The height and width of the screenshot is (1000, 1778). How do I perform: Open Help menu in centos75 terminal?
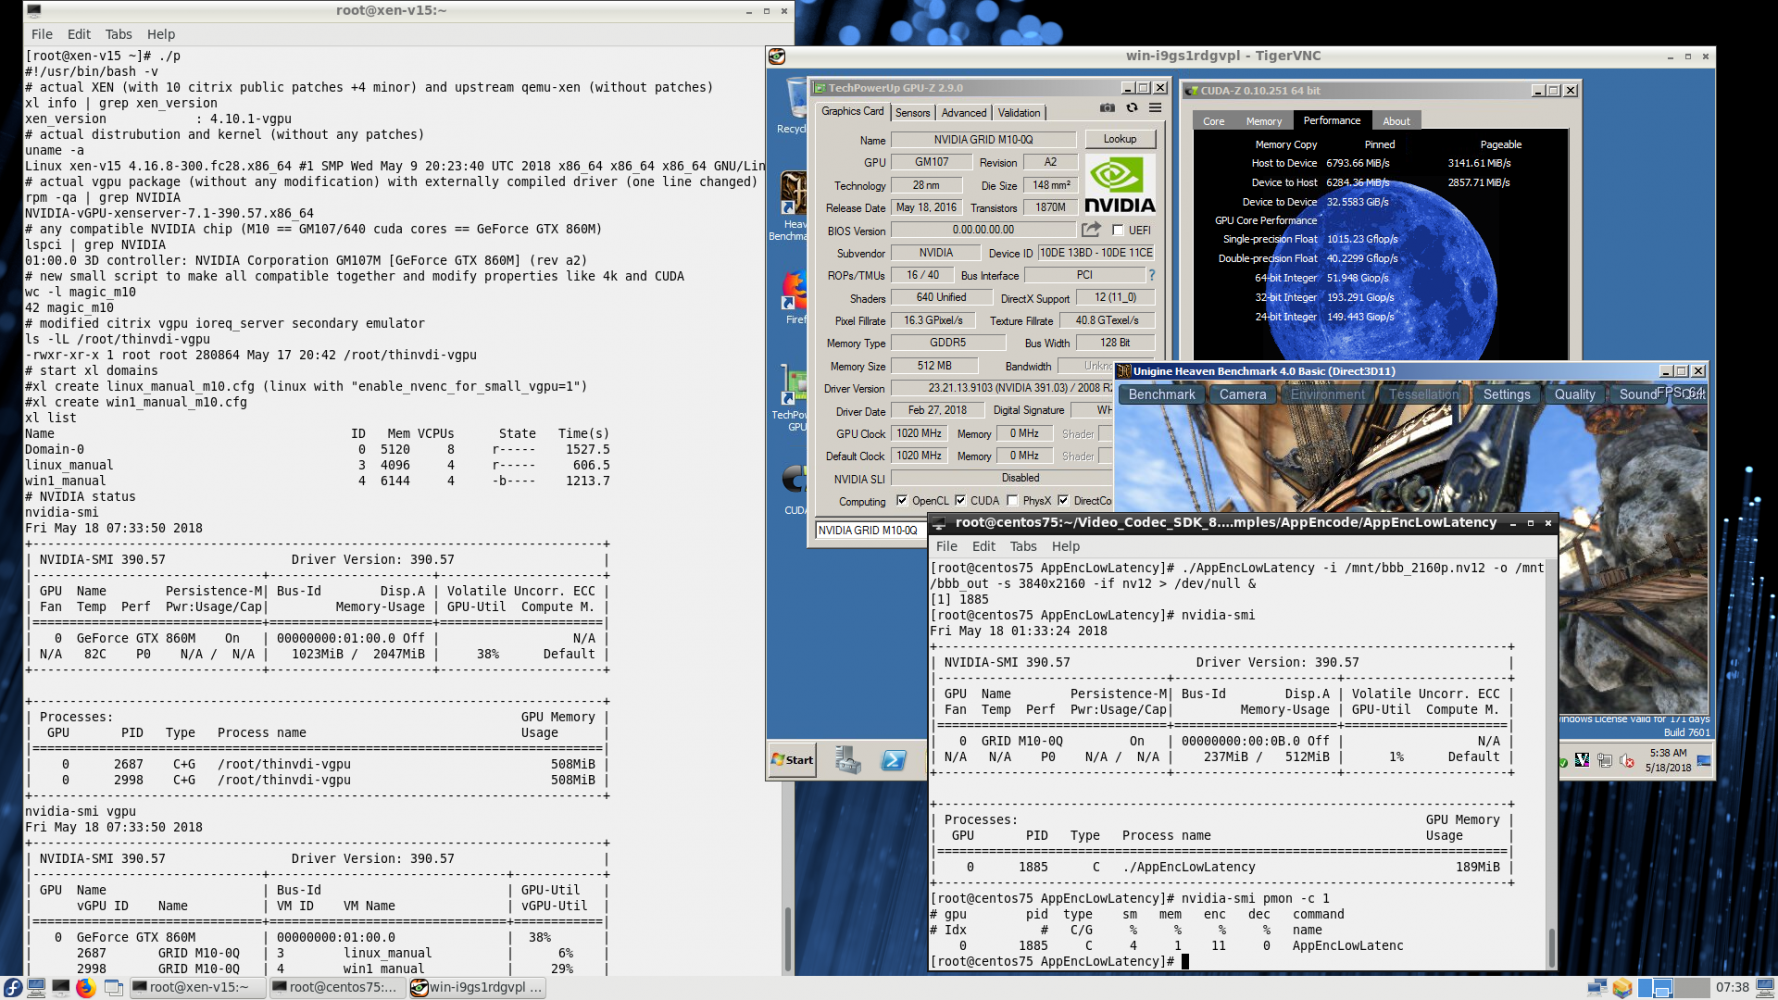click(x=1066, y=546)
